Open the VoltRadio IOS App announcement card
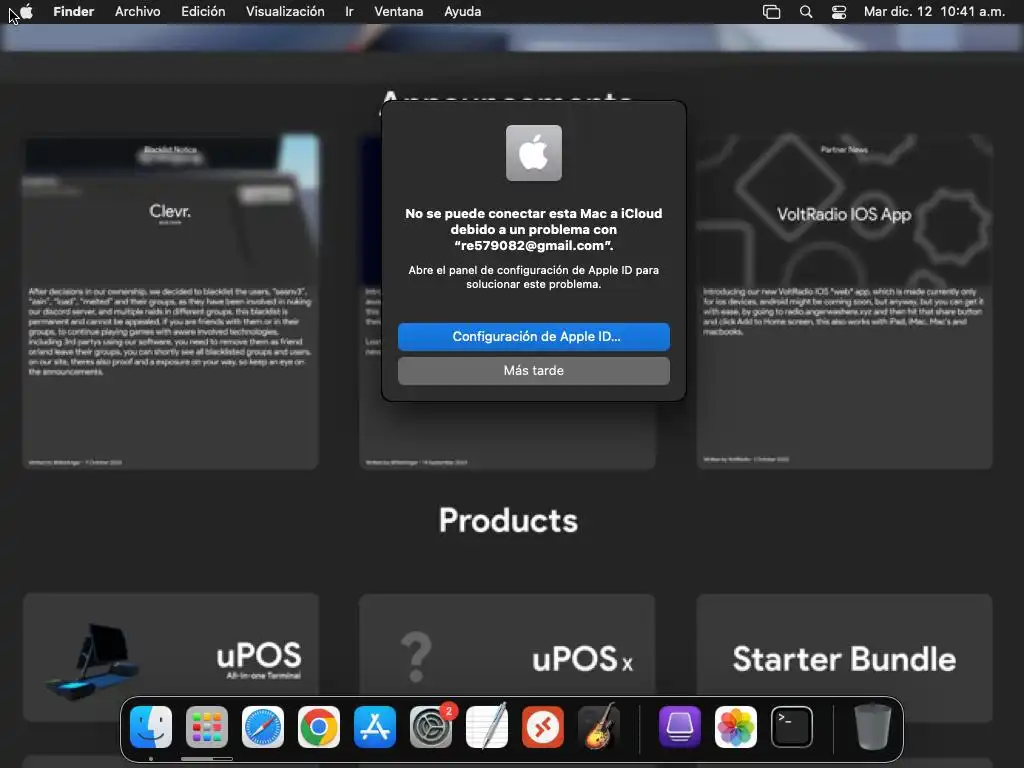Viewport: 1024px width, 768px height. coord(844,302)
